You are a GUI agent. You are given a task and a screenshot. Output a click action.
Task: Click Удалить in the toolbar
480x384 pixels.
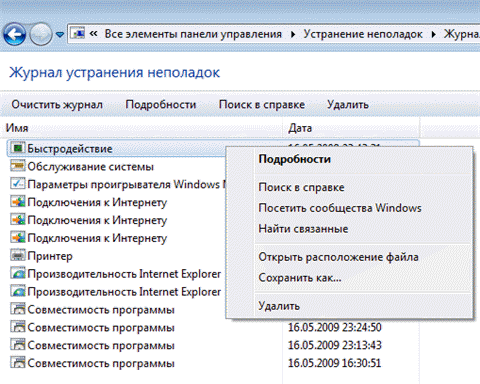point(348,105)
